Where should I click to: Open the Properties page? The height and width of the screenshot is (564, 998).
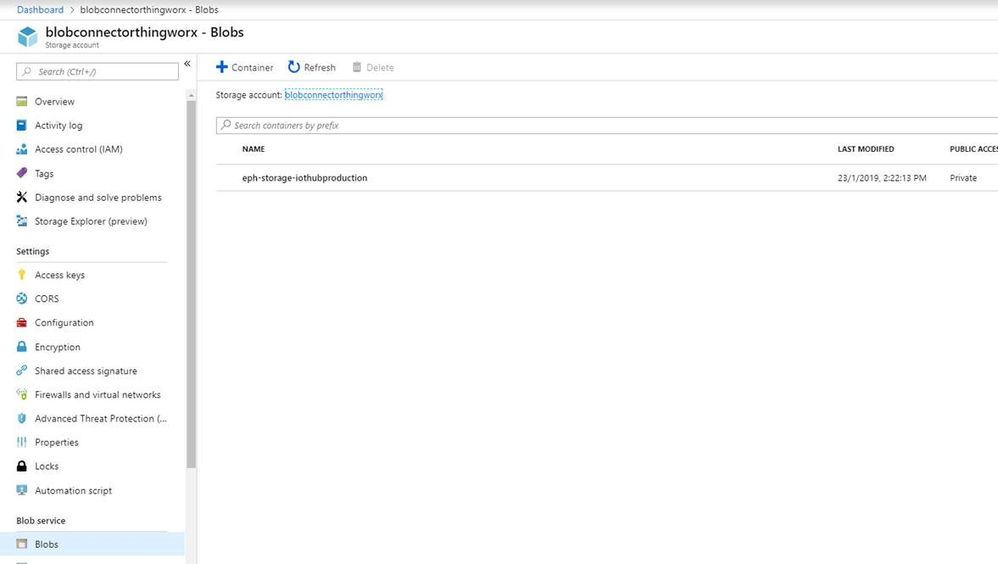coord(57,442)
